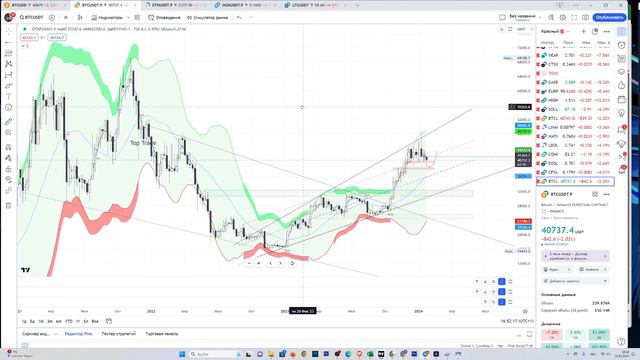The width and height of the screenshot is (640, 360).
Task: Open the Trading Panel tab
Action: click(x=162, y=333)
